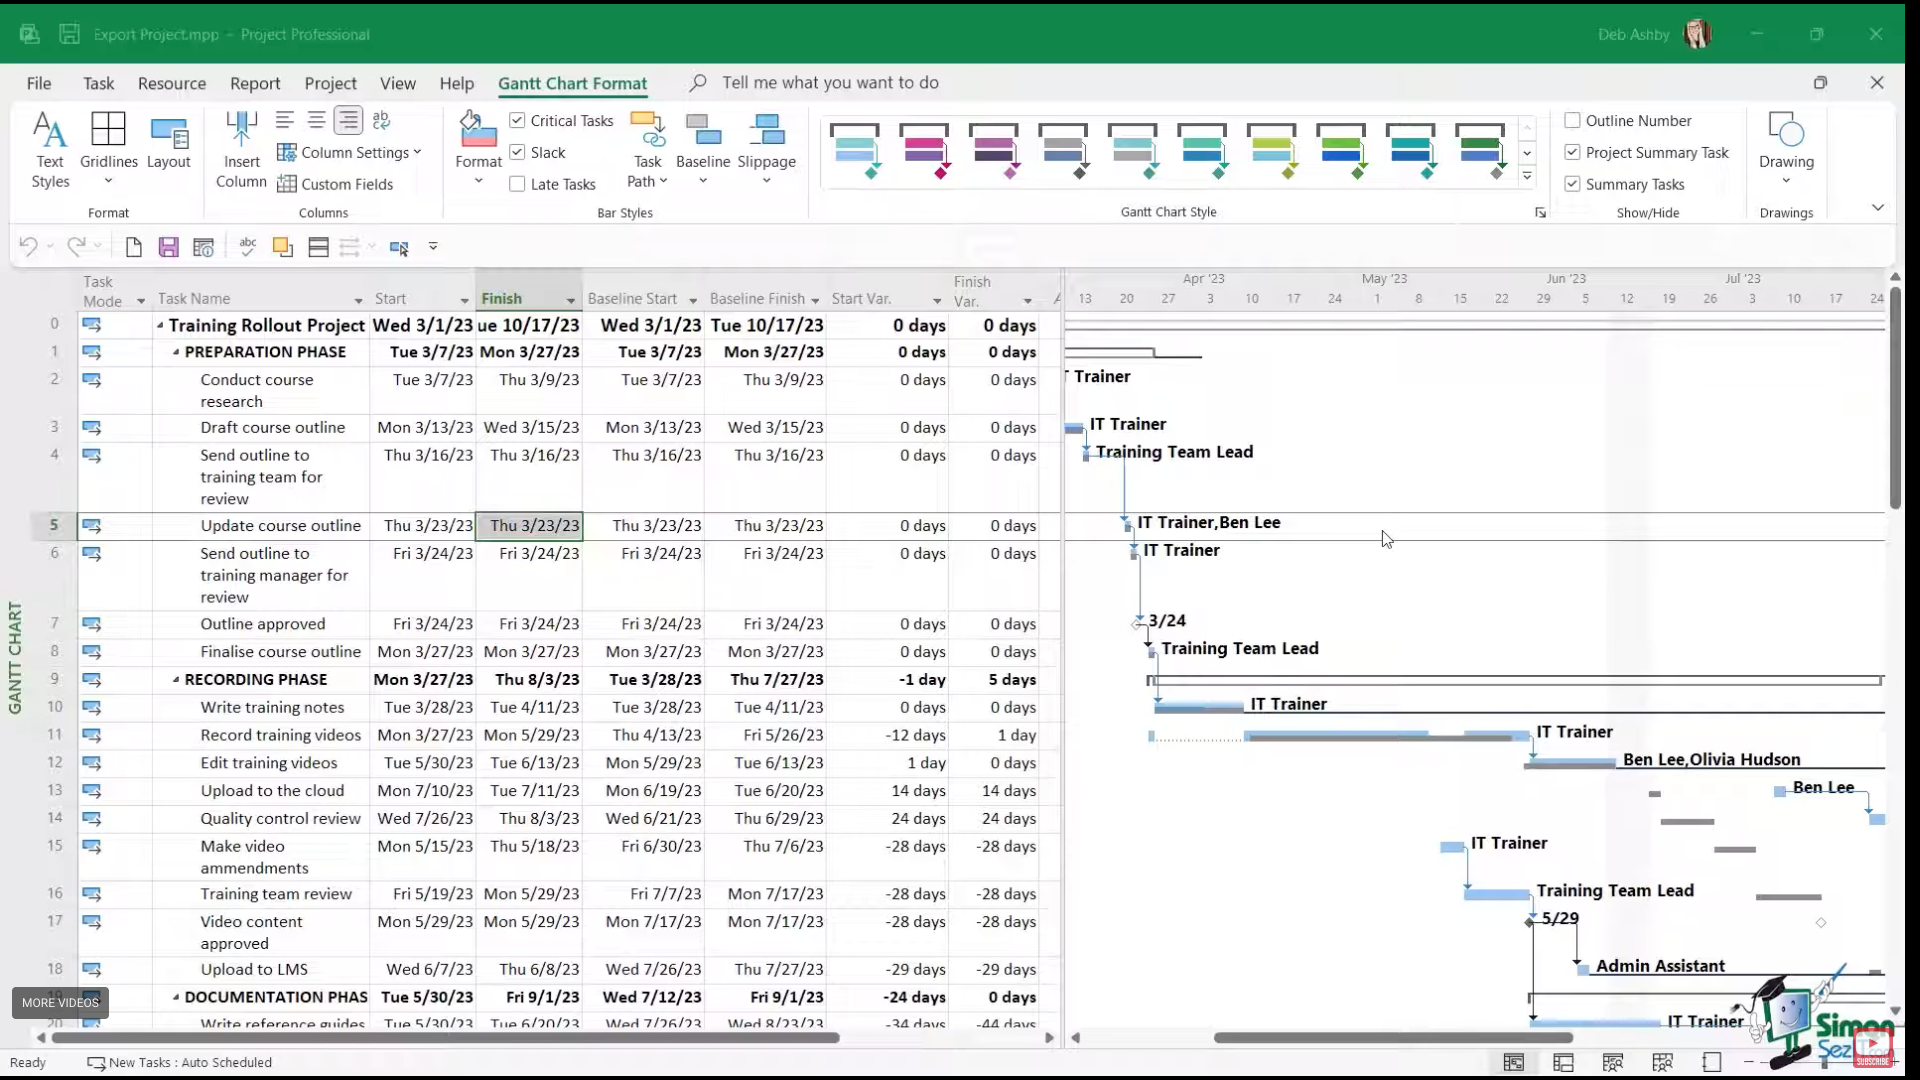Open the Resource ribbon tab
This screenshot has width=1920, height=1080.
[x=172, y=83]
